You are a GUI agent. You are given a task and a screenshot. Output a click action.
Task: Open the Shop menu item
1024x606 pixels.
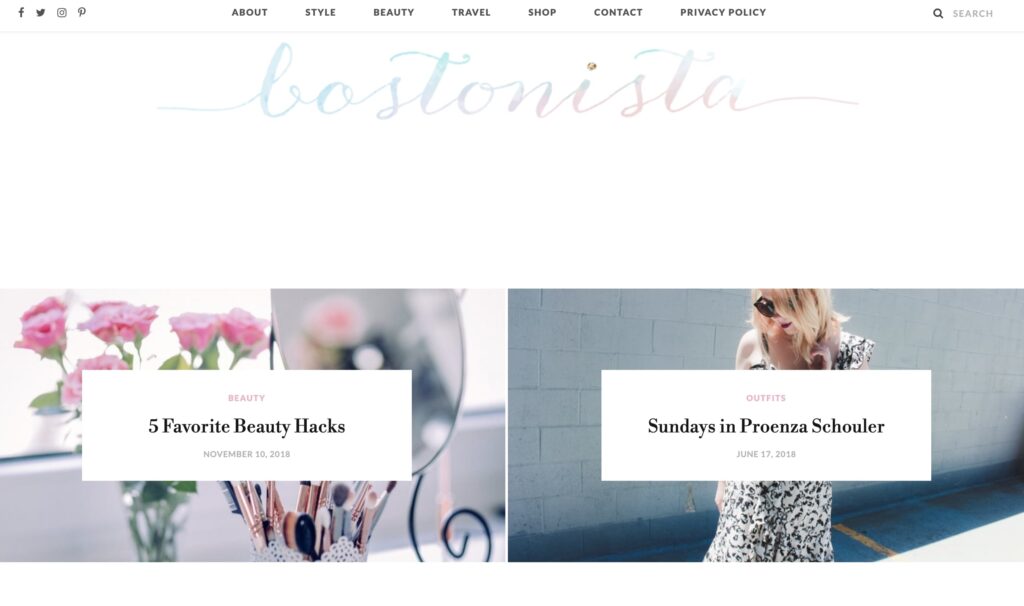542,12
